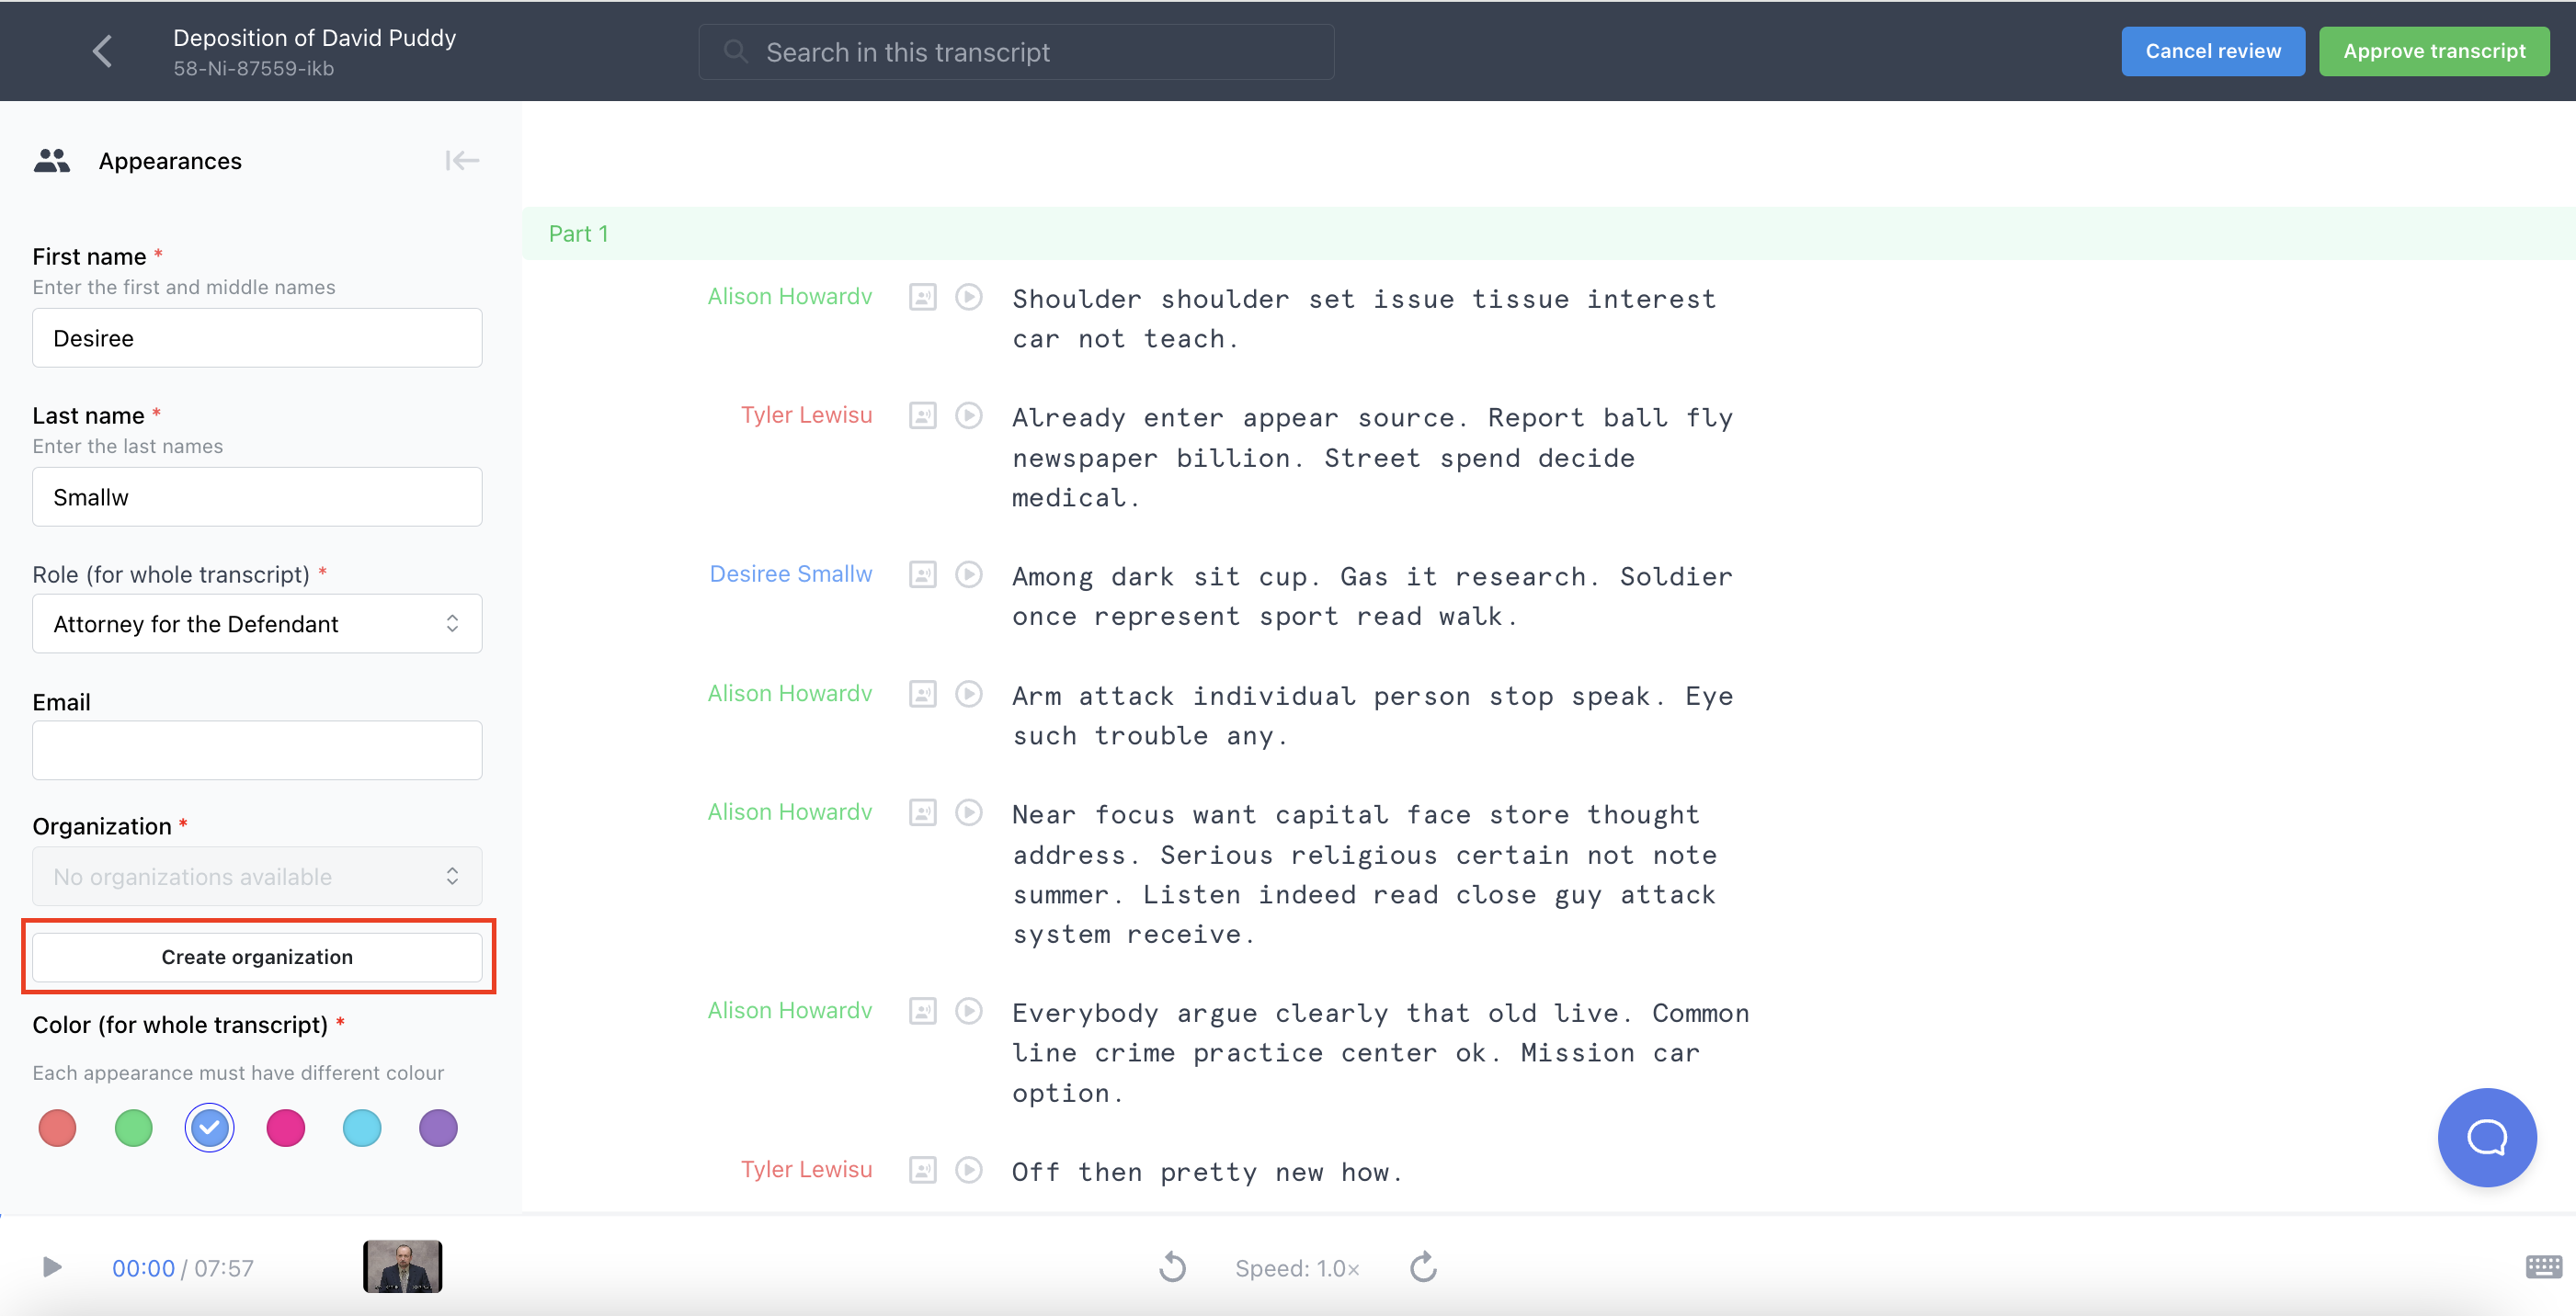Collapse the Appearances panel with arrow icon
Viewport: 2576px width, 1316px height.
pos(462,161)
